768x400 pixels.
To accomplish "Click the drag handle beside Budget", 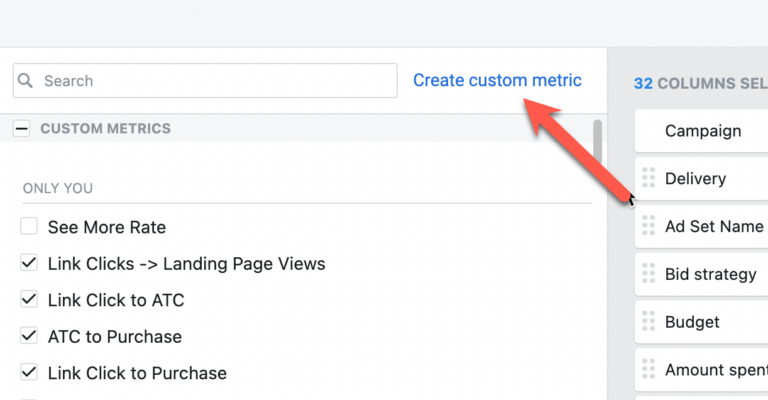I will (648, 322).
